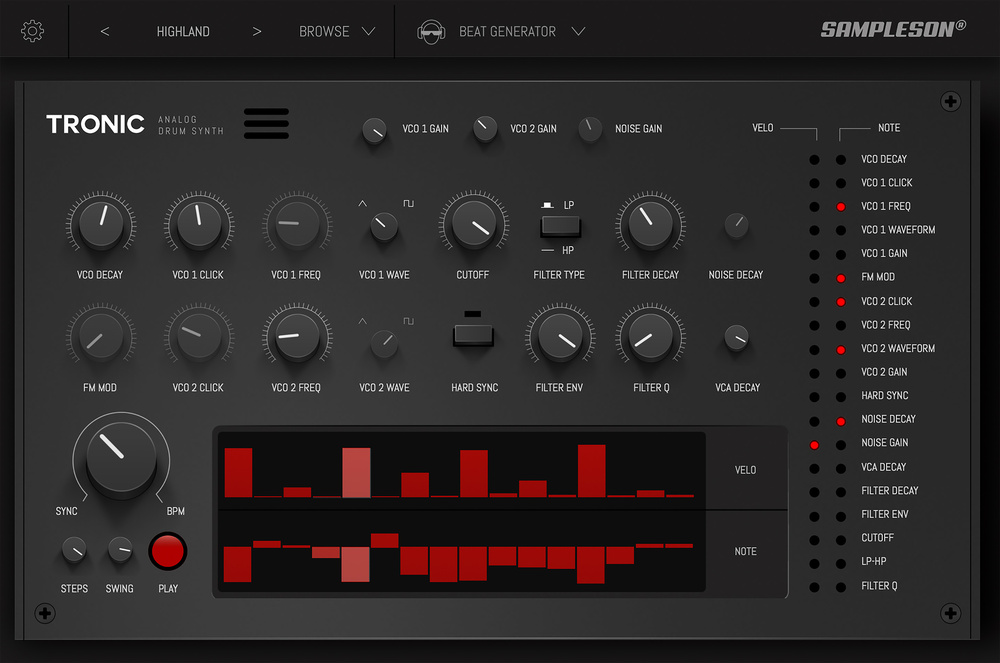The width and height of the screenshot is (1000, 663).
Task: Click the bottom-left plus screw icon
Action: (x=45, y=613)
